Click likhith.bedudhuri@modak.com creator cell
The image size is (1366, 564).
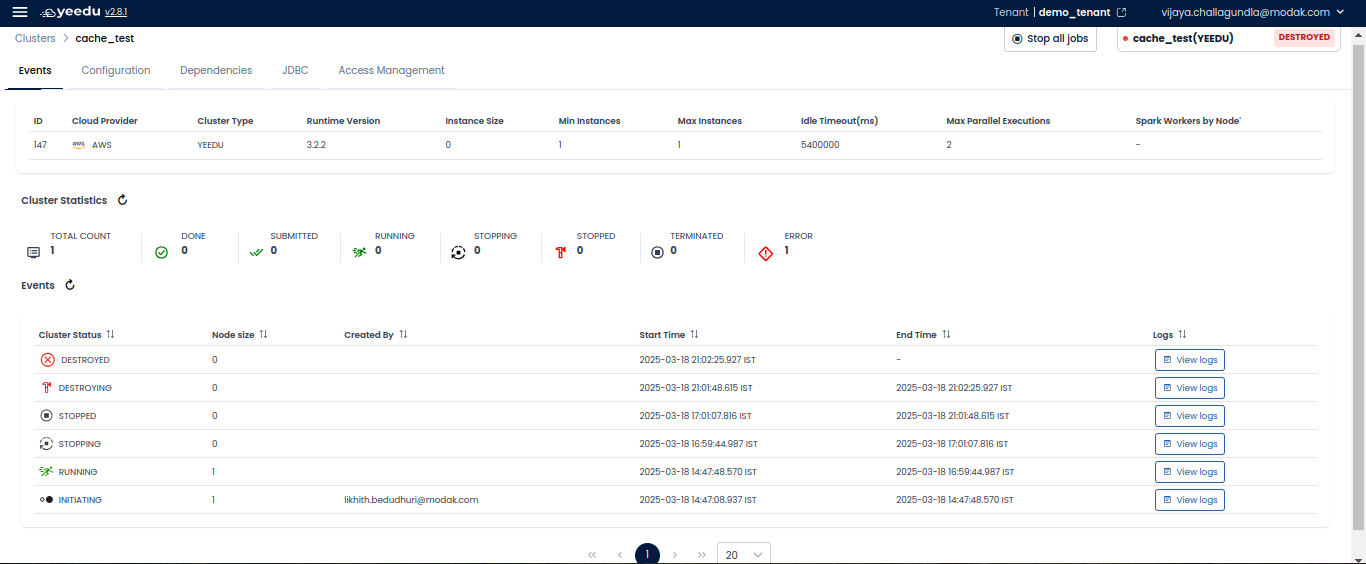(411, 500)
